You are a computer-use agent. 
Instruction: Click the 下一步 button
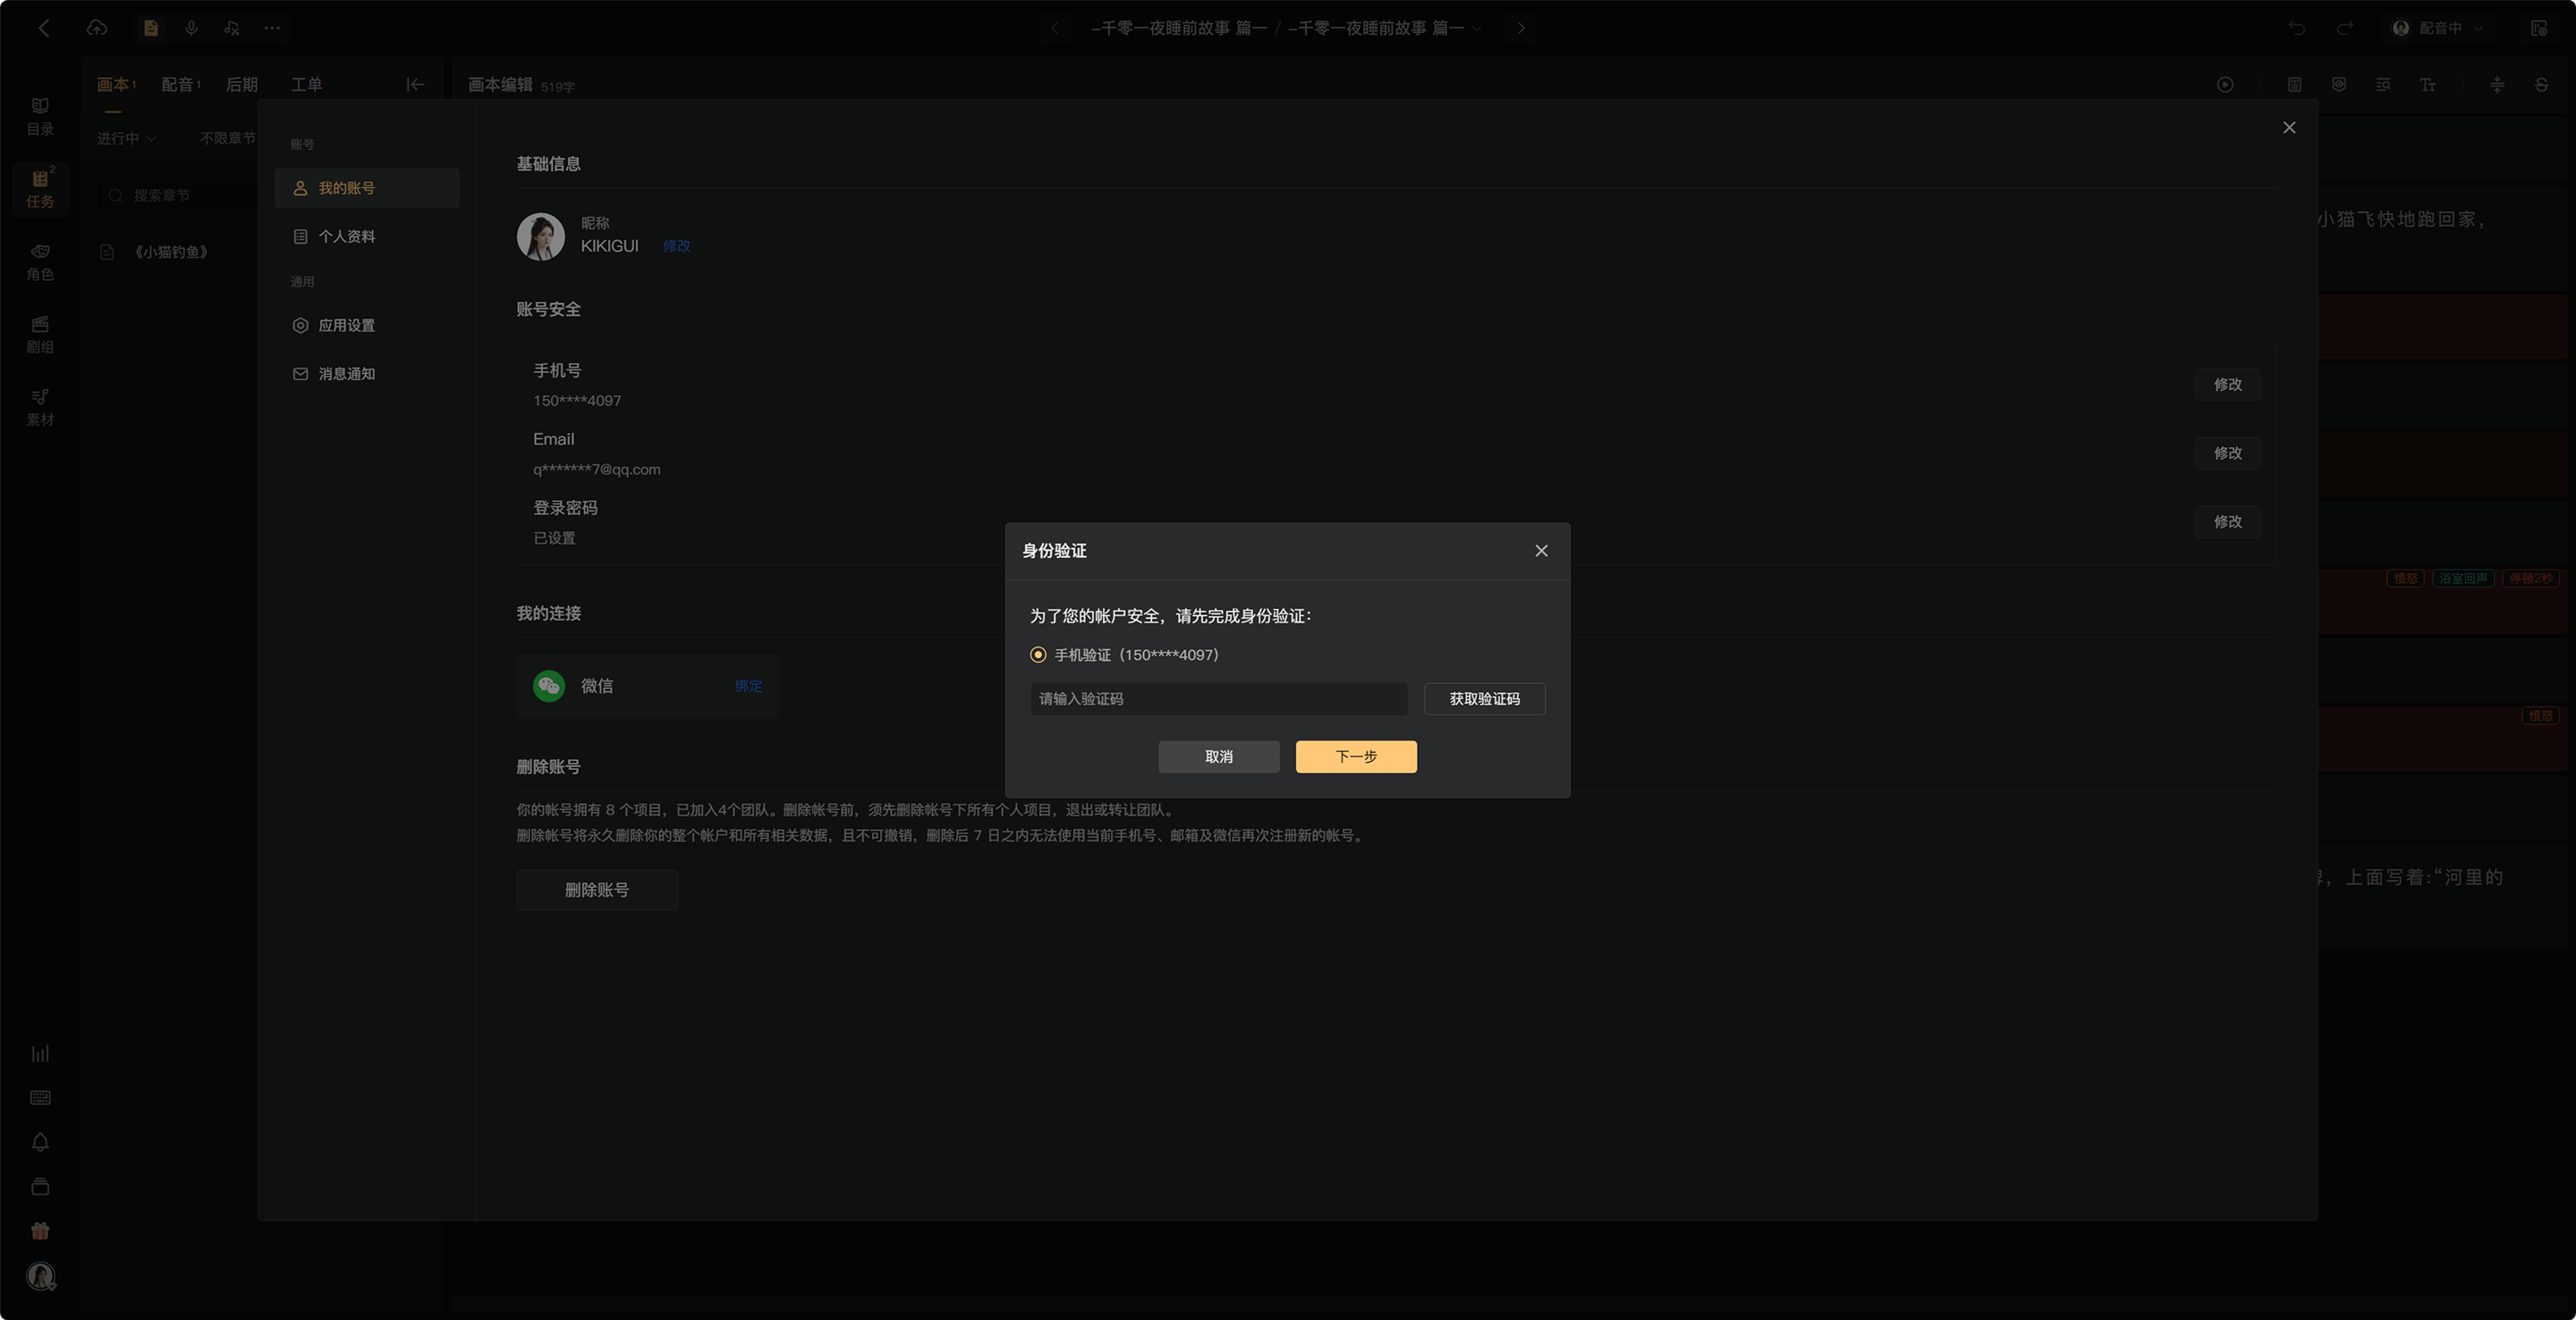pyautogui.click(x=1356, y=757)
